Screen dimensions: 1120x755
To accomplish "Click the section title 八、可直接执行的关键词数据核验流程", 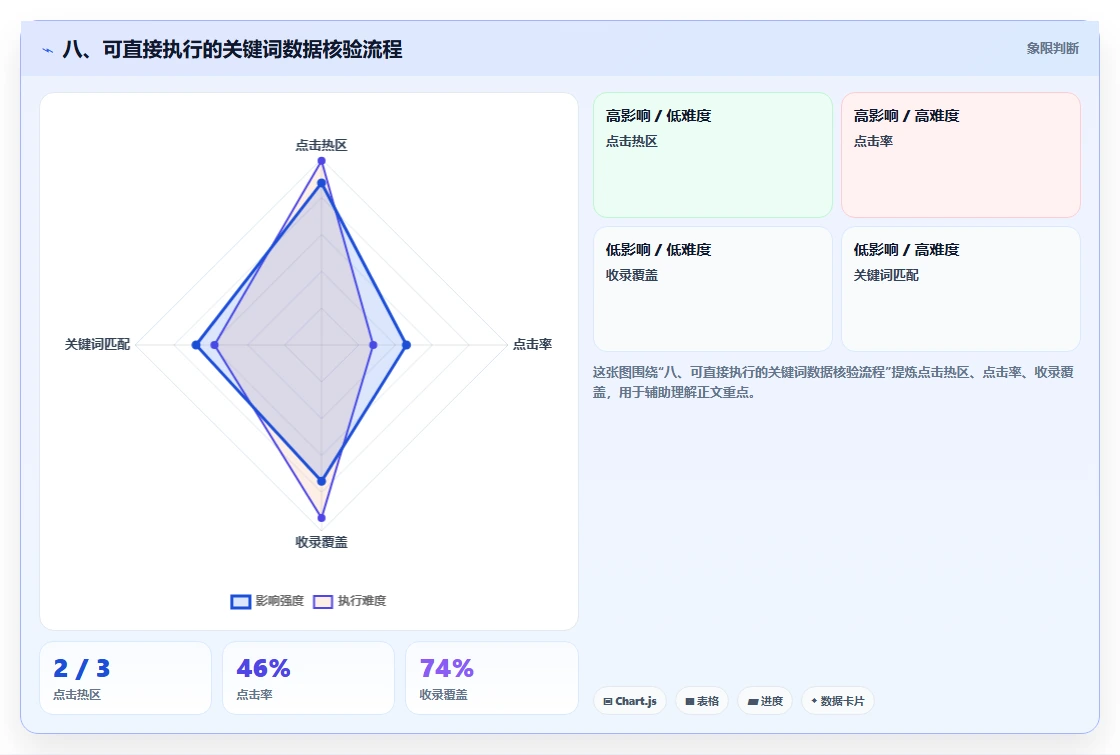I will click(x=232, y=49).
